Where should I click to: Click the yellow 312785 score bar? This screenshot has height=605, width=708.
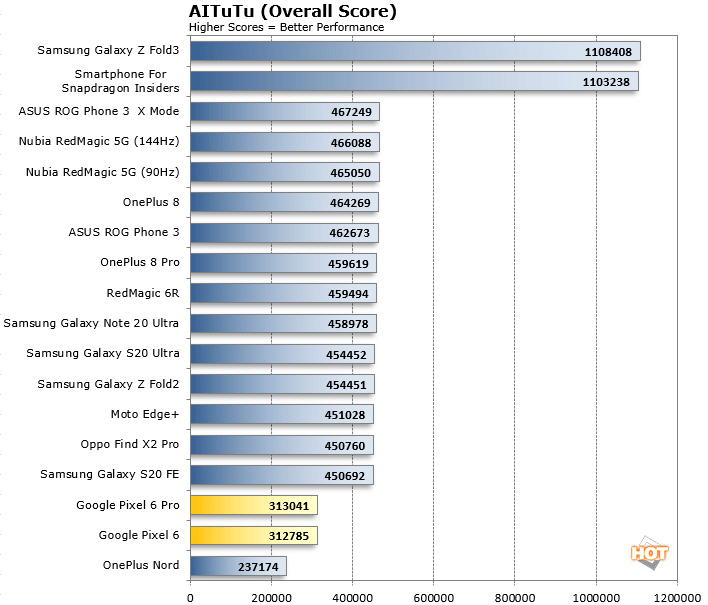[254, 536]
